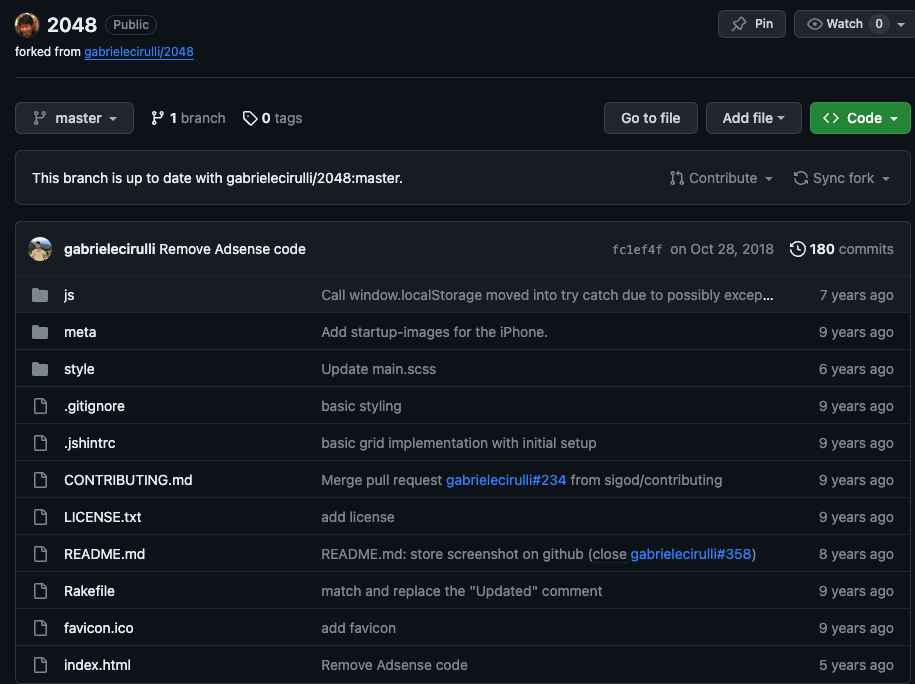Expand the Contribute dropdown

click(721, 178)
